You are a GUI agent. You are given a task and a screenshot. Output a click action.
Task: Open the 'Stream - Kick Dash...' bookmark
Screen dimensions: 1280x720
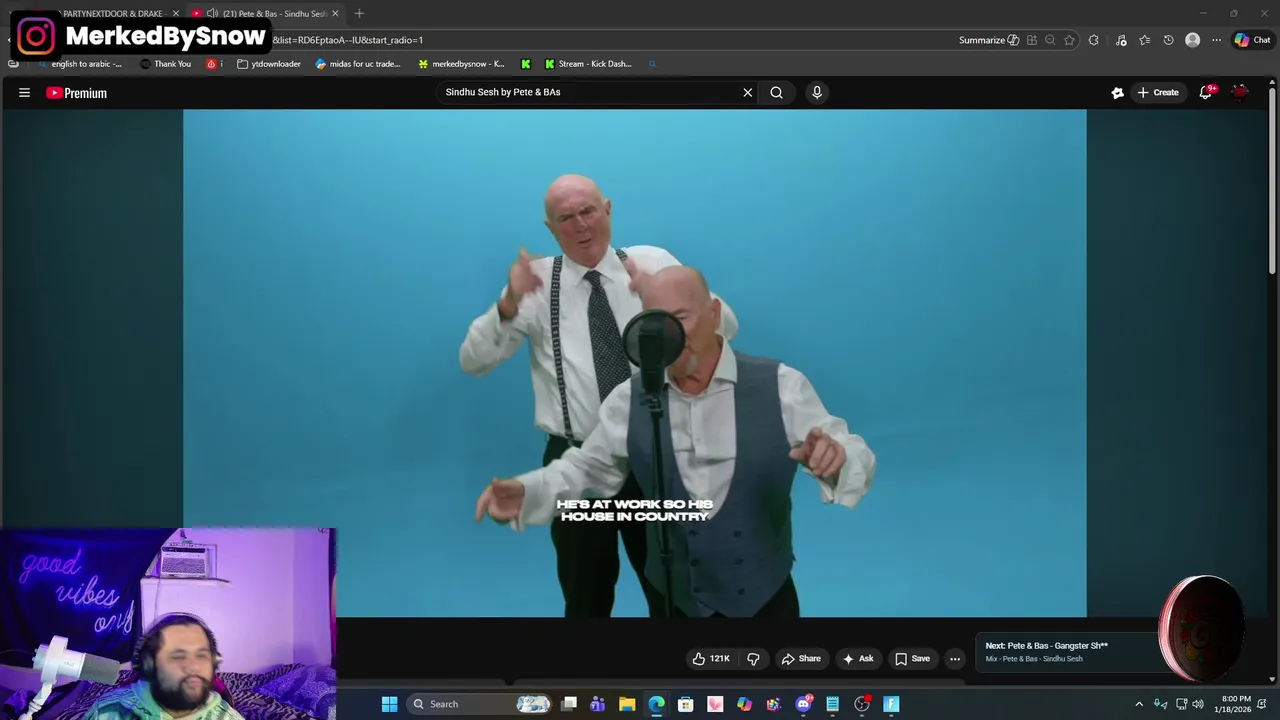click(x=588, y=64)
